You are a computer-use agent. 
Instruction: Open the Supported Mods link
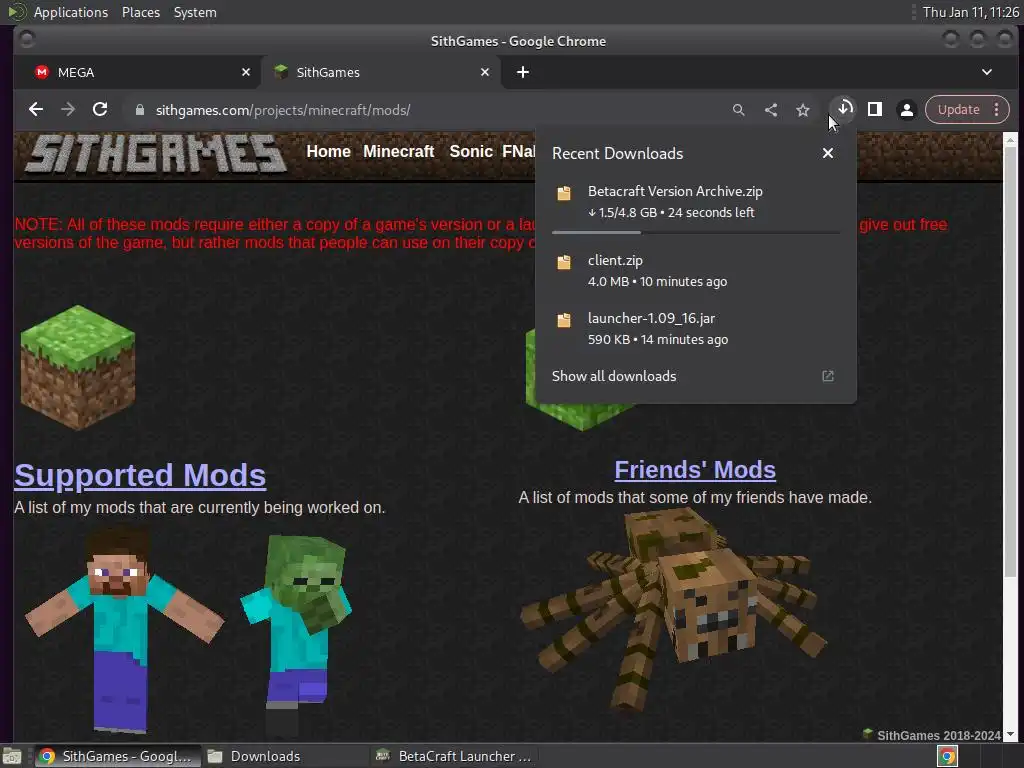pos(140,475)
